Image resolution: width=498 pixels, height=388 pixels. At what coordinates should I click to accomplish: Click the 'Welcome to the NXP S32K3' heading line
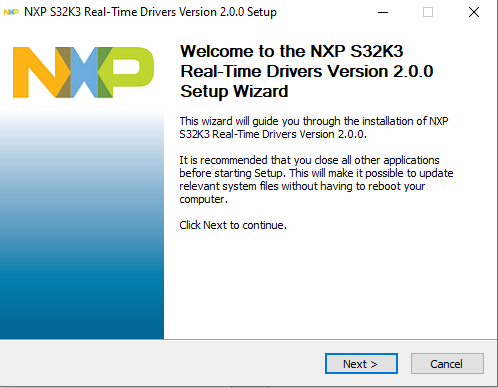click(x=292, y=51)
